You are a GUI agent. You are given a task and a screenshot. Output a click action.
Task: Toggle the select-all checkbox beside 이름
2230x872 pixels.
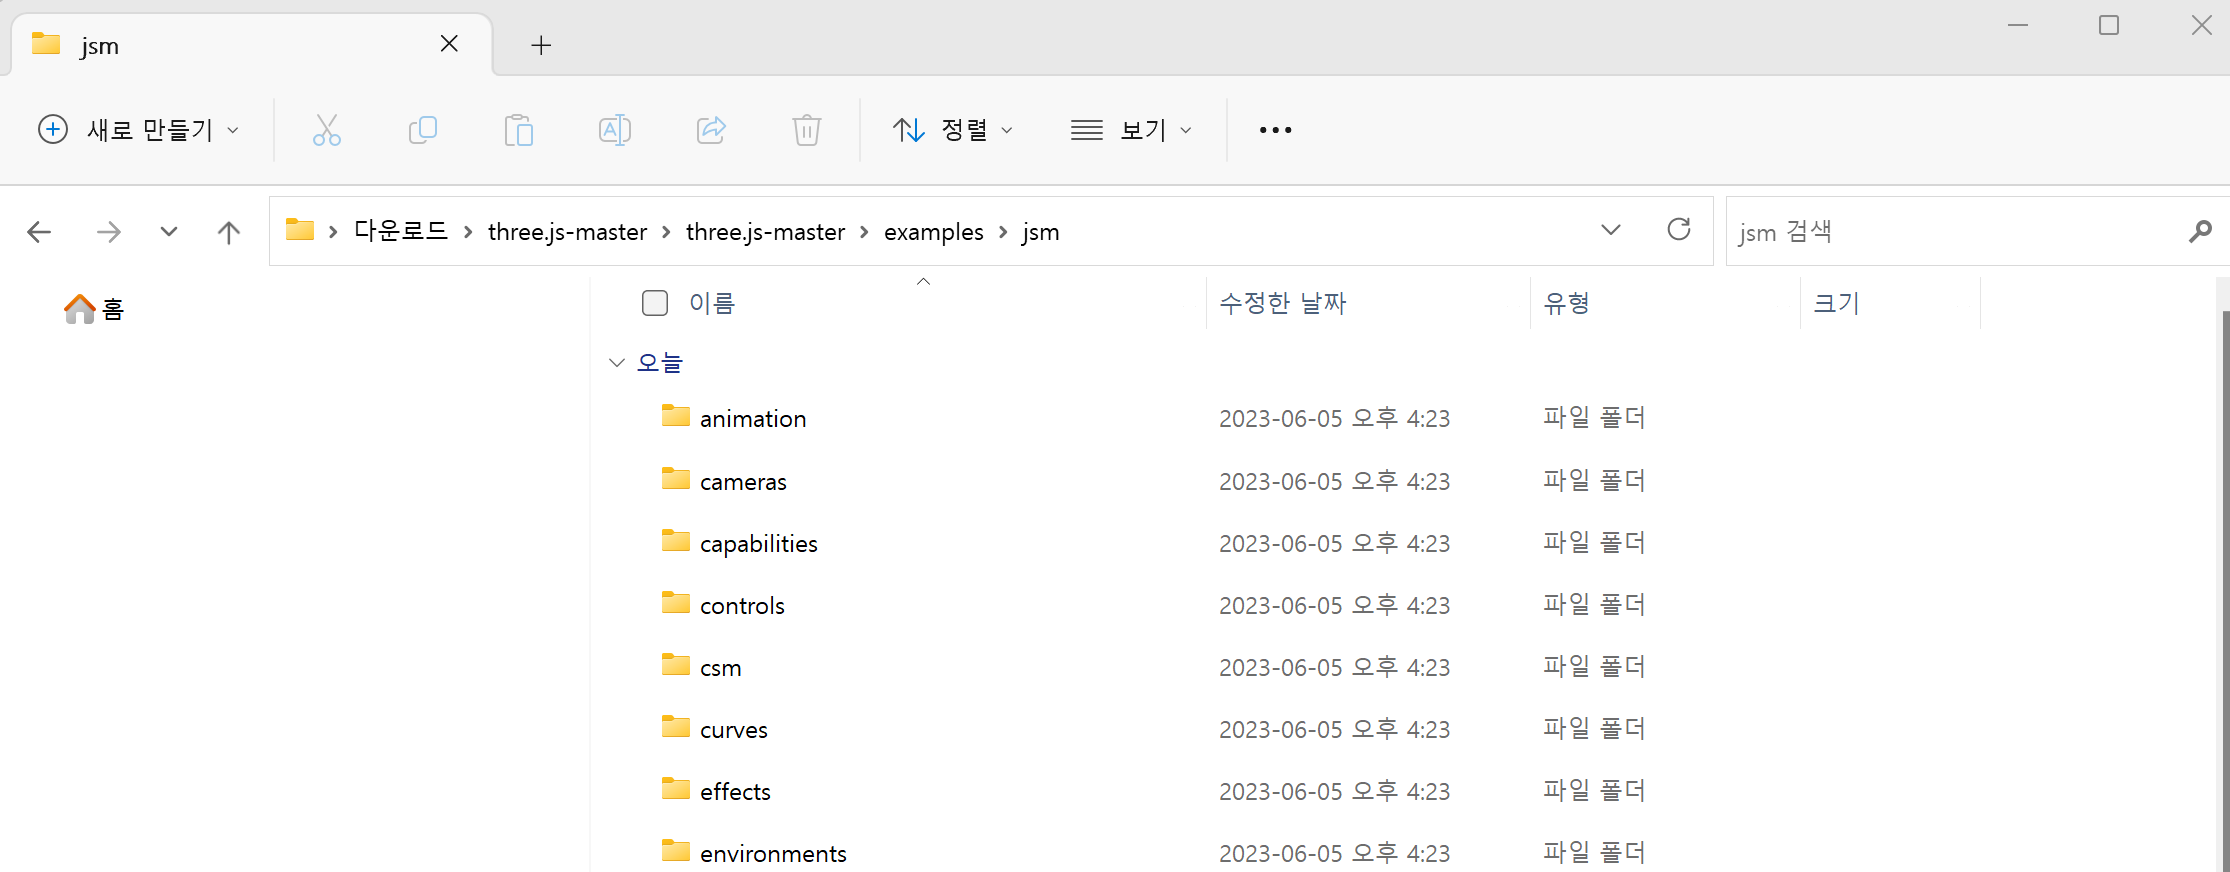[x=655, y=303]
